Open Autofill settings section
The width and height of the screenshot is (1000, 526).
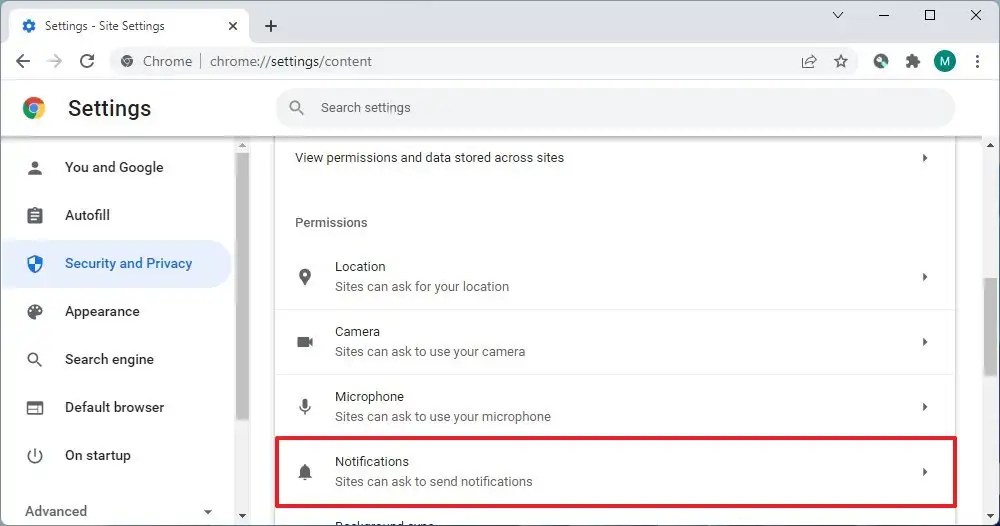tap(117, 216)
